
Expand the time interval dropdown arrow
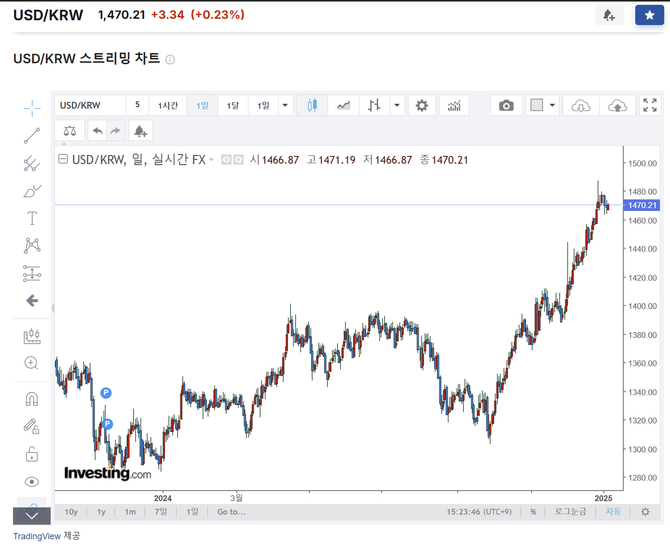(x=286, y=105)
